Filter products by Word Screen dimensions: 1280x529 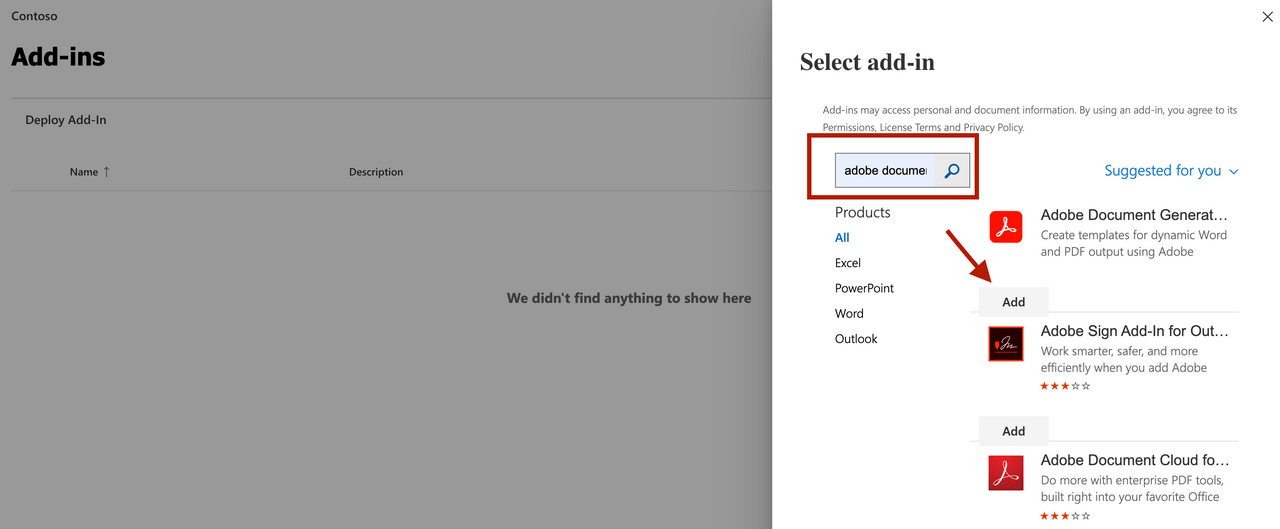[849, 314]
